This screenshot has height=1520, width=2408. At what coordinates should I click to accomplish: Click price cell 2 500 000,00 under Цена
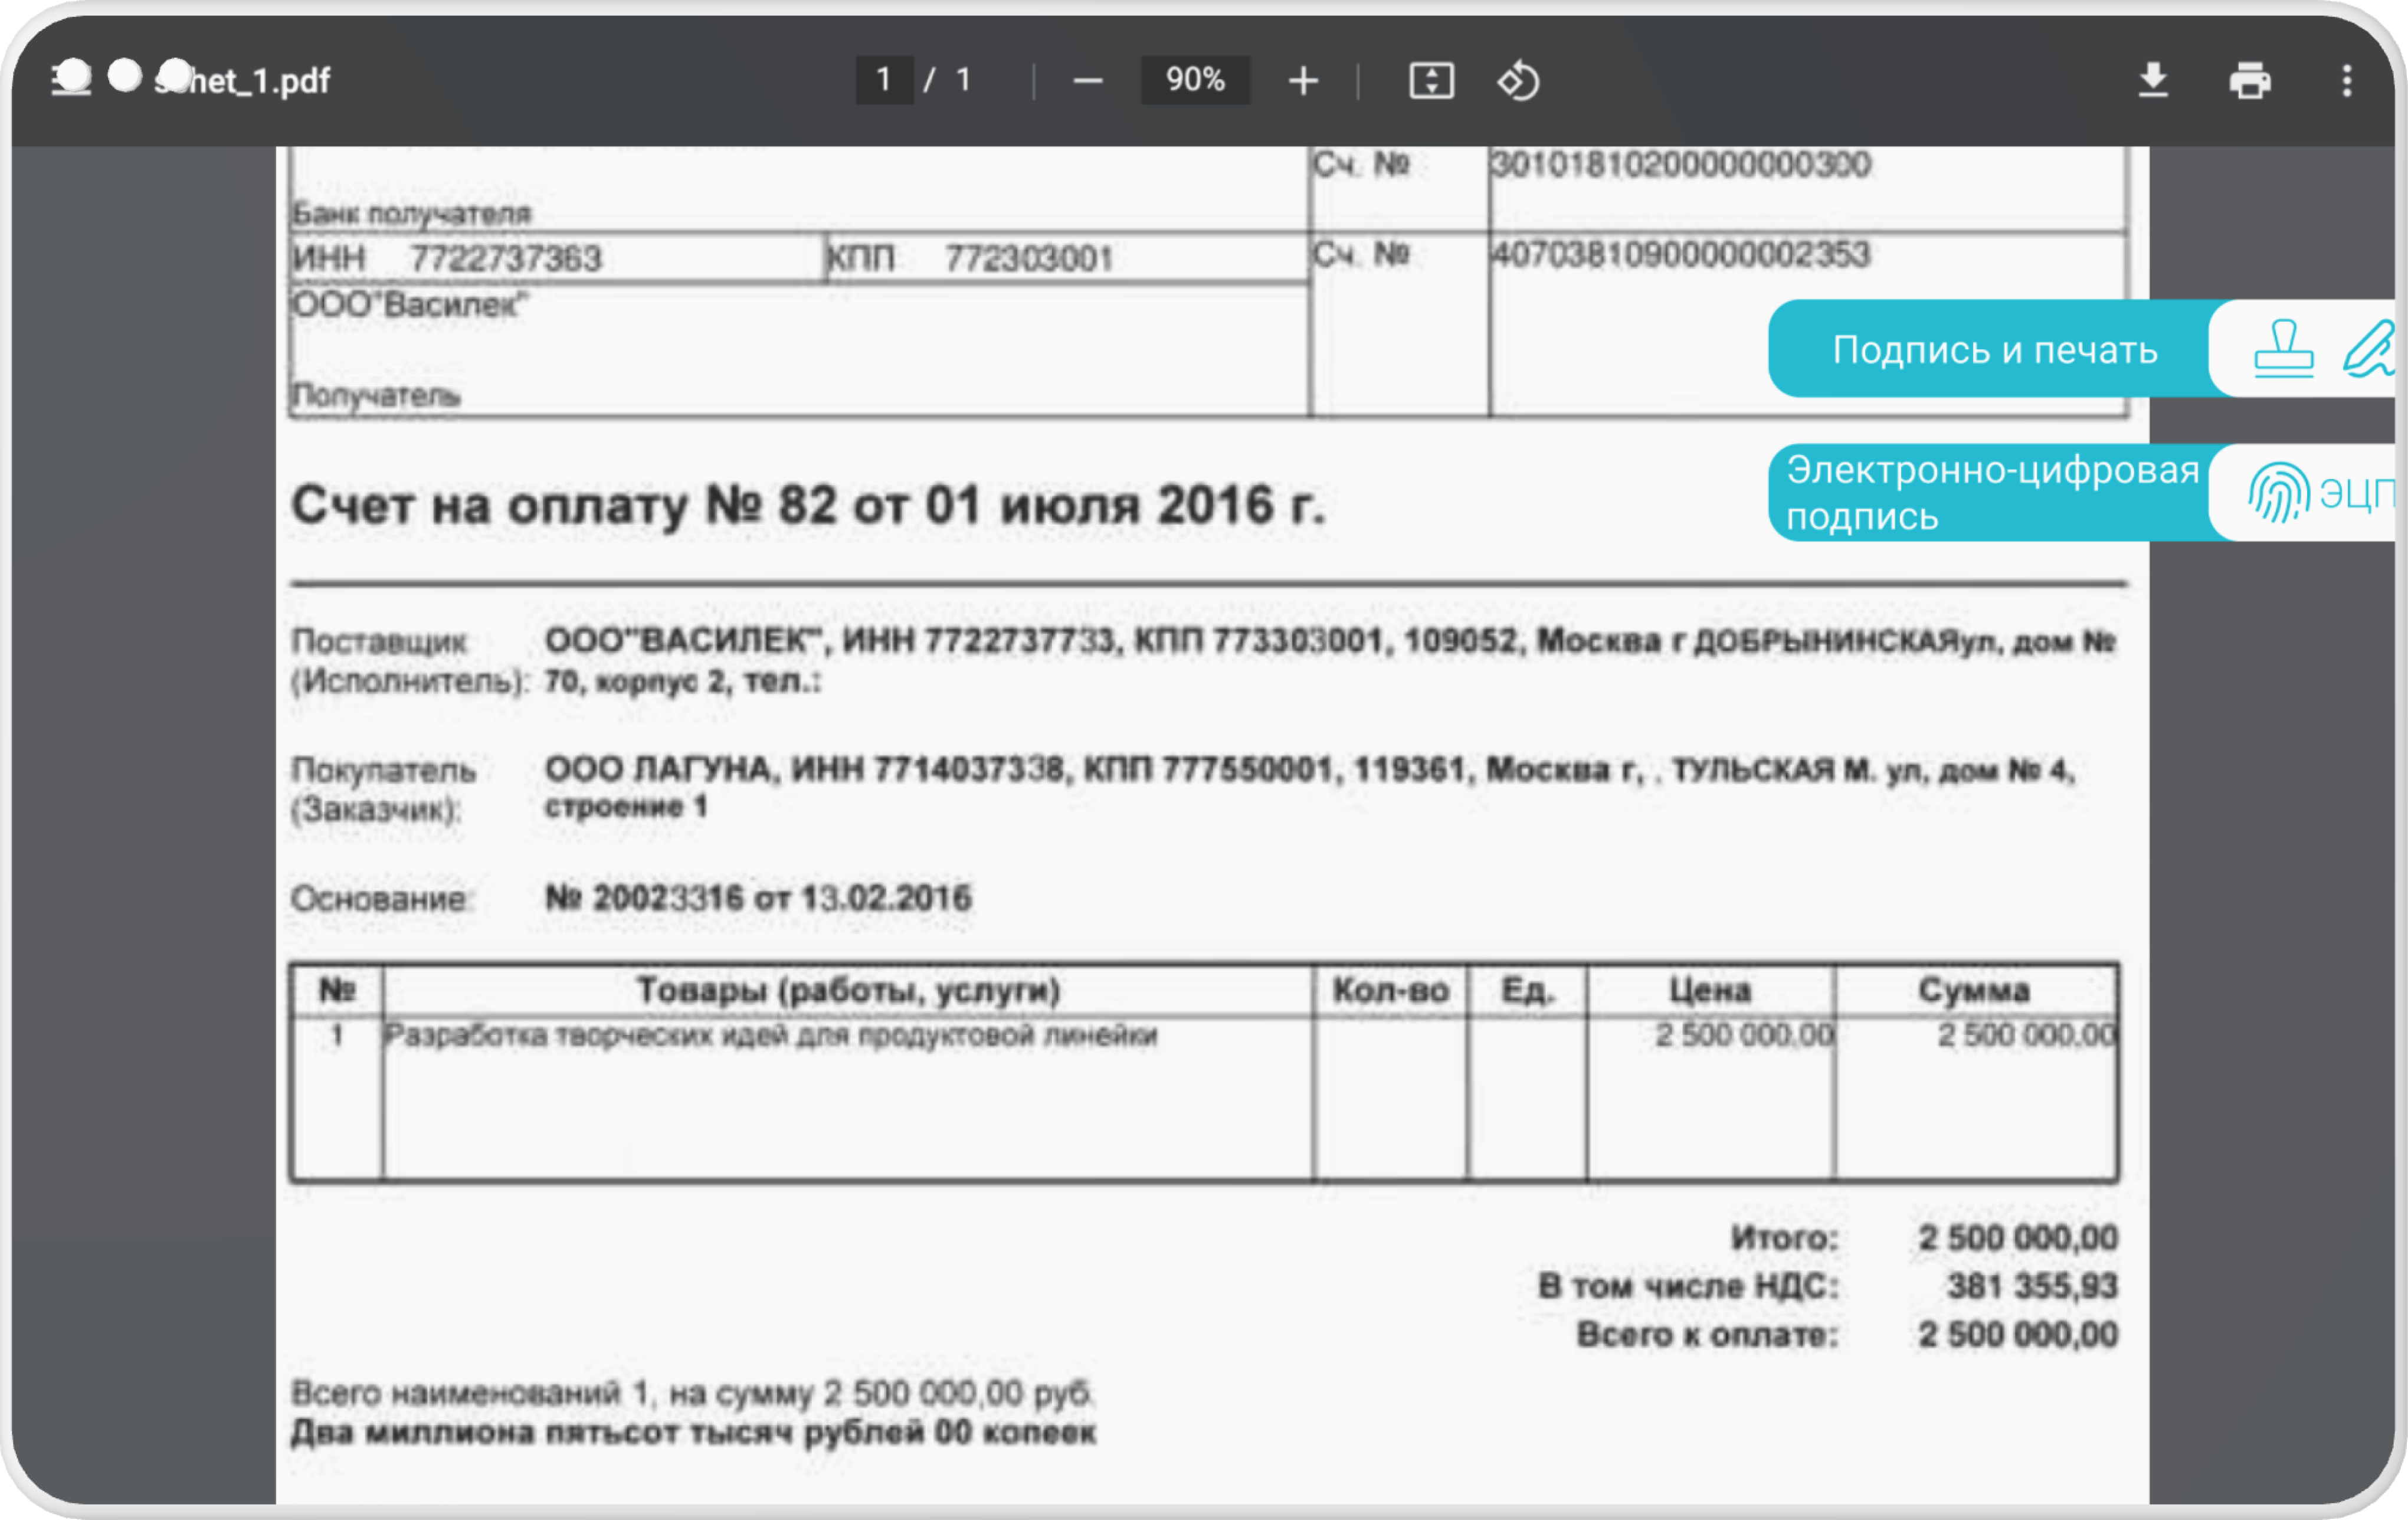coord(1744,1035)
